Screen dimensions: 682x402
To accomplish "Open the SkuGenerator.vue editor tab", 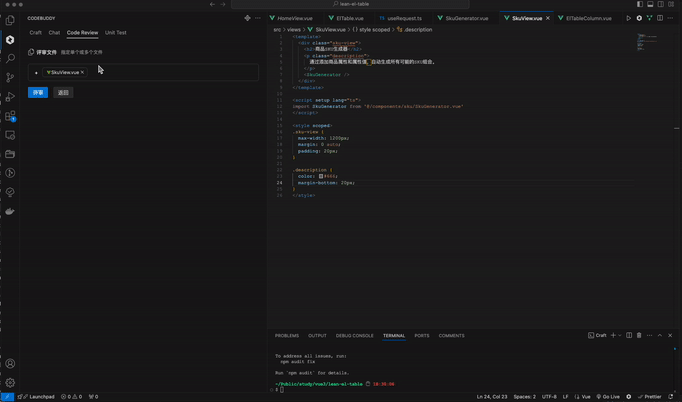I will click(466, 18).
